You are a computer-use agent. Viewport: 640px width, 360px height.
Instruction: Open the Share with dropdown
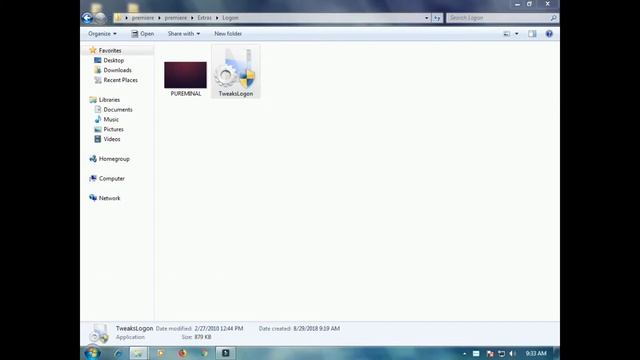coord(184,33)
